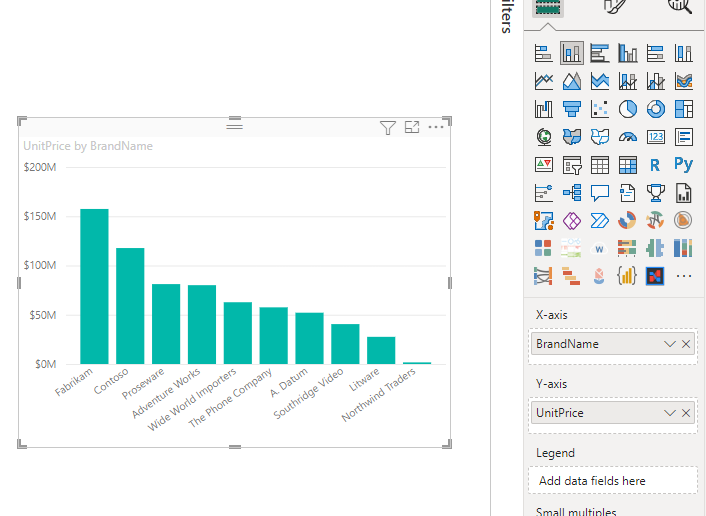Select the Ribbon chart visual
This screenshot has height=516, width=706.
tap(683, 81)
